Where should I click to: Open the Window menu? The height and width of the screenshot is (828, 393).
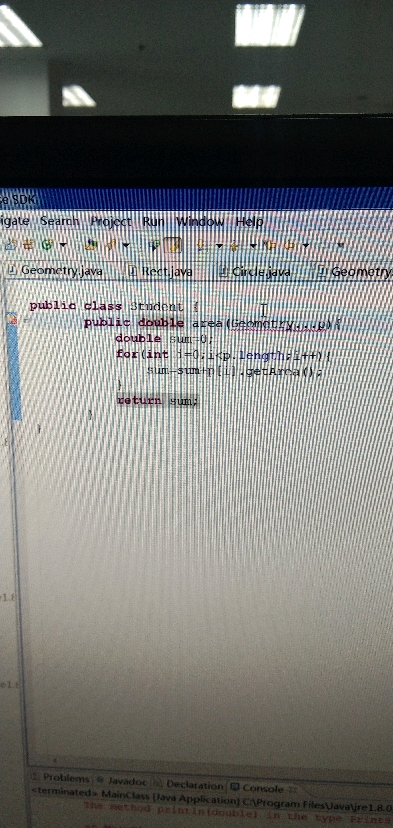200,221
